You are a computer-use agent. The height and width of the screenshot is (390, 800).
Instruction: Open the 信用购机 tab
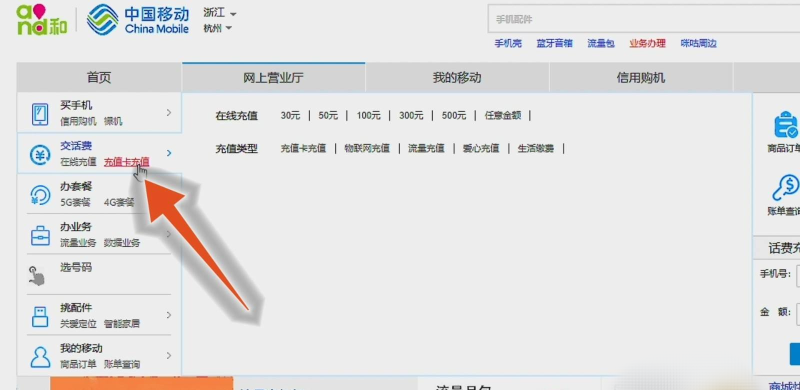click(x=641, y=78)
